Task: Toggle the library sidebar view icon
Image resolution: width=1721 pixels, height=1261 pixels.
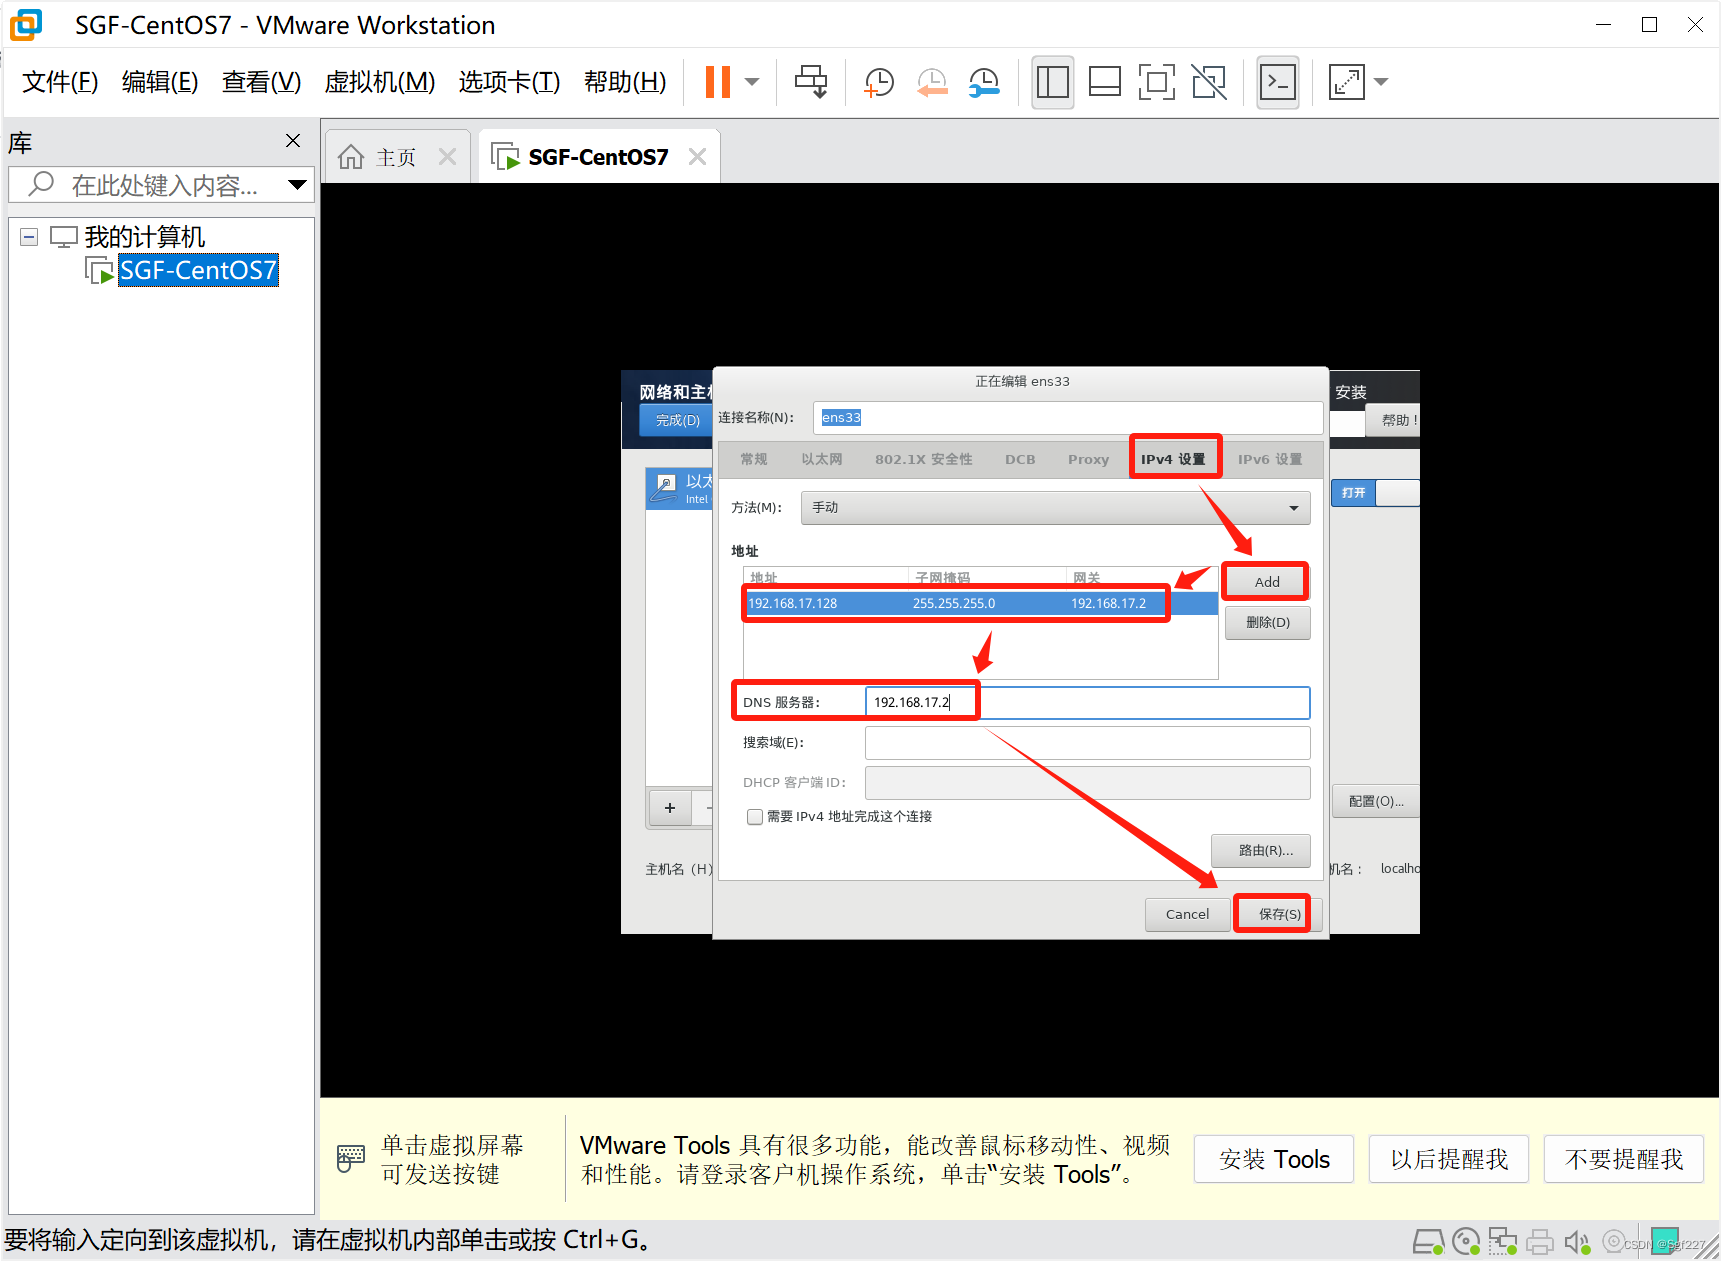Action: click(x=1052, y=82)
